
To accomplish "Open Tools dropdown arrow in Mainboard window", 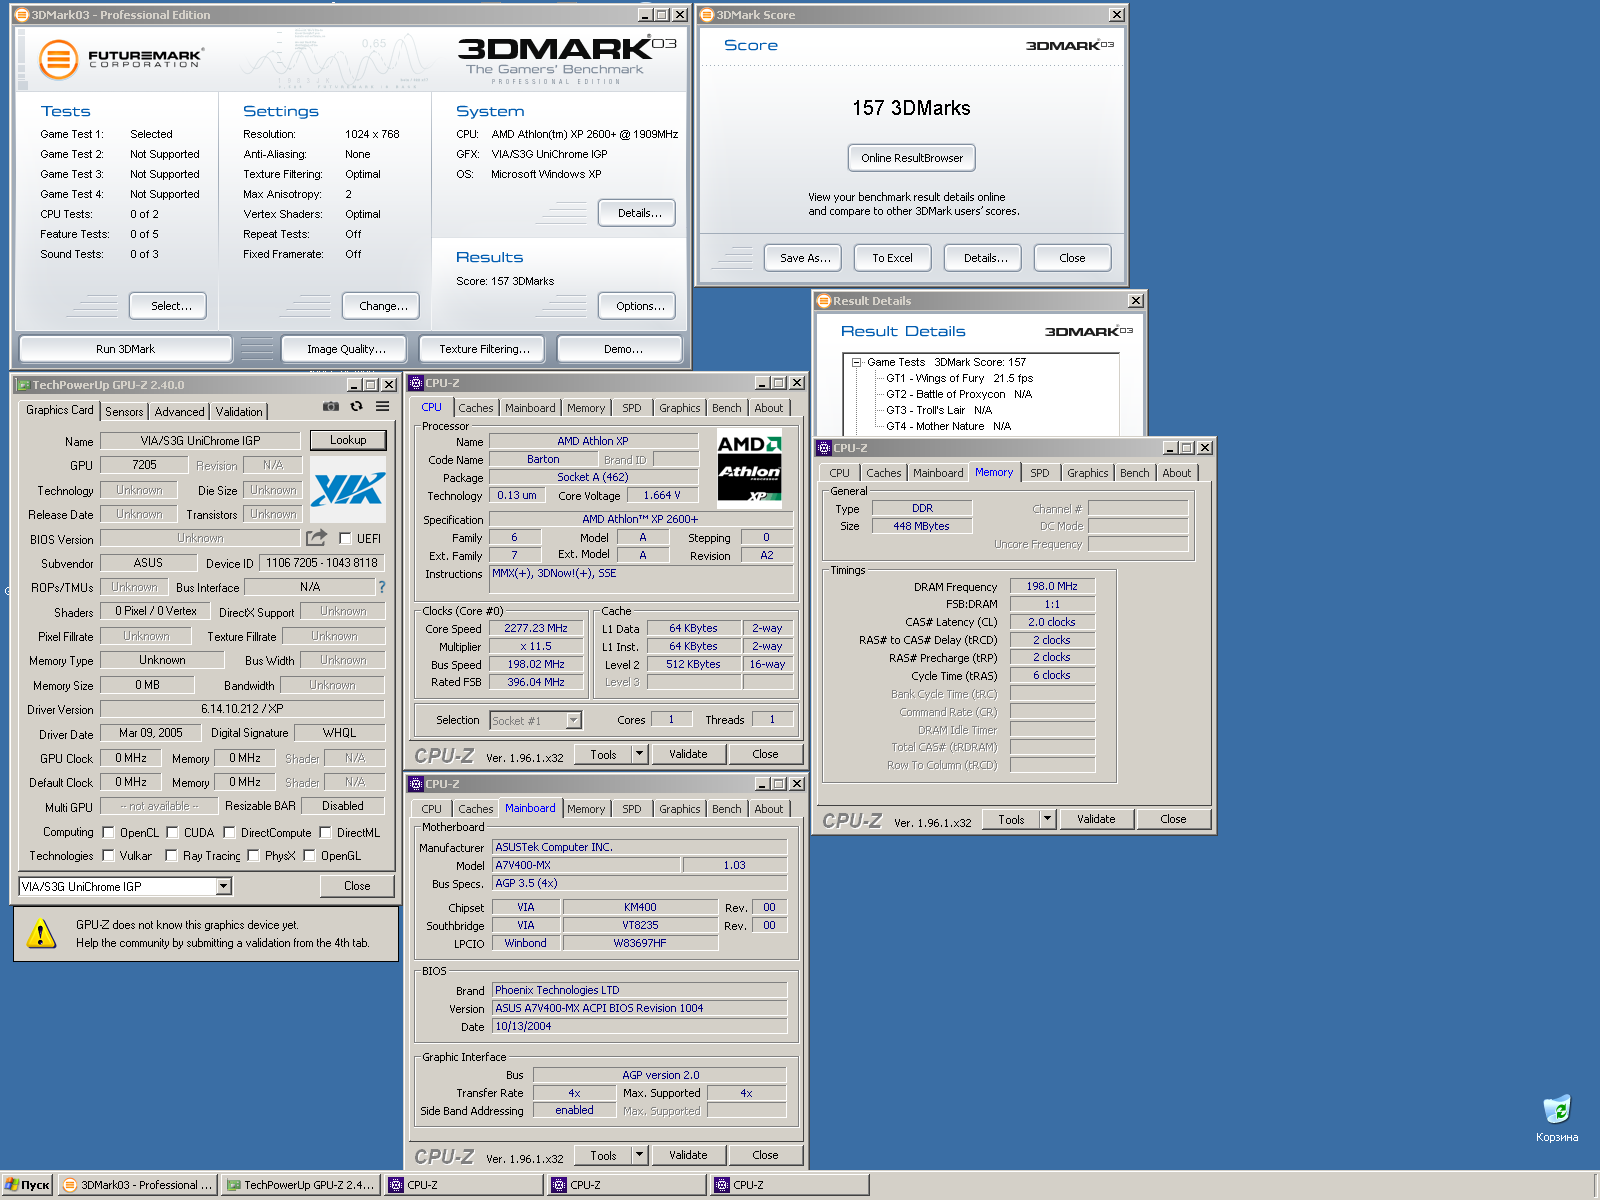I will [x=640, y=1155].
